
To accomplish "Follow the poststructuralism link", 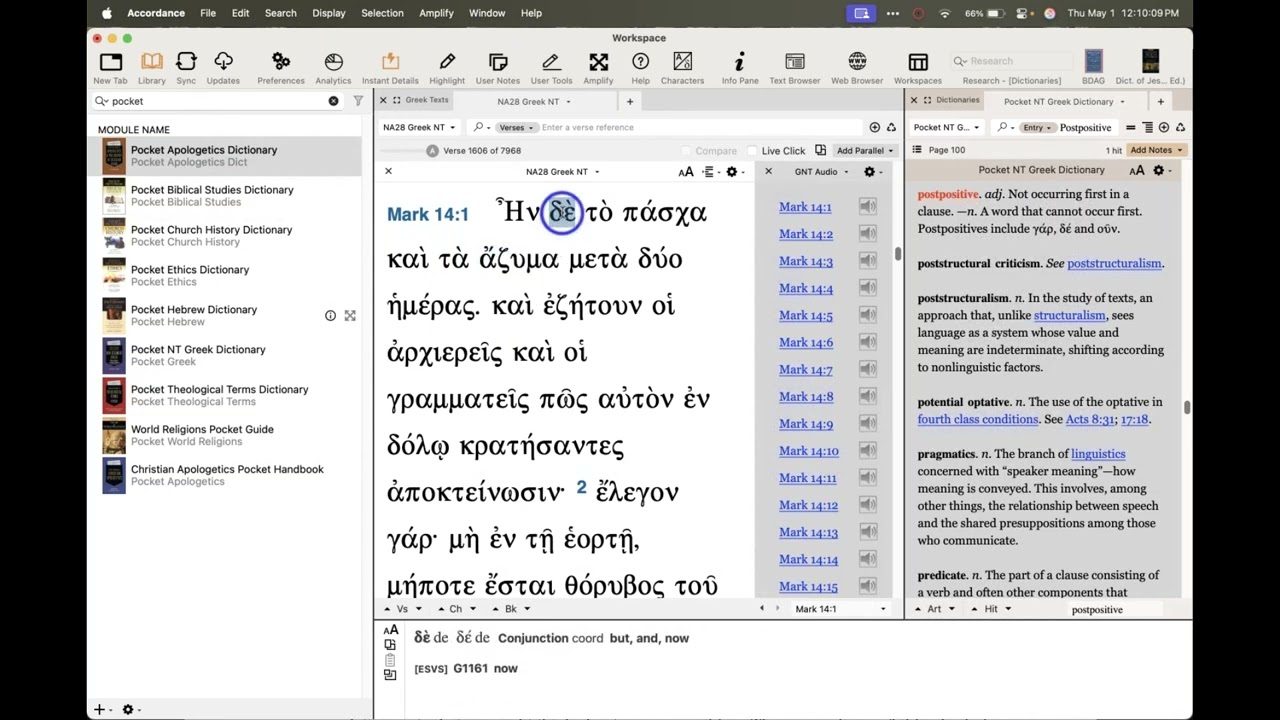I will [1114, 263].
